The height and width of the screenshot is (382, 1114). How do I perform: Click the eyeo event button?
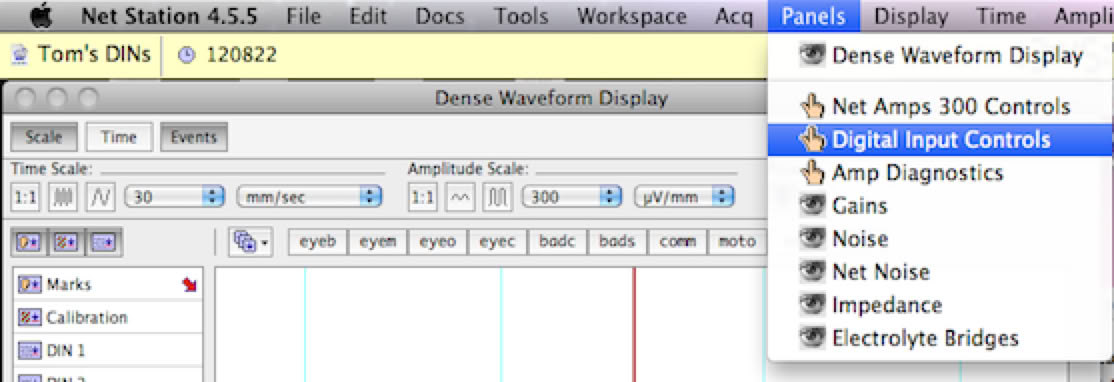[x=438, y=242]
